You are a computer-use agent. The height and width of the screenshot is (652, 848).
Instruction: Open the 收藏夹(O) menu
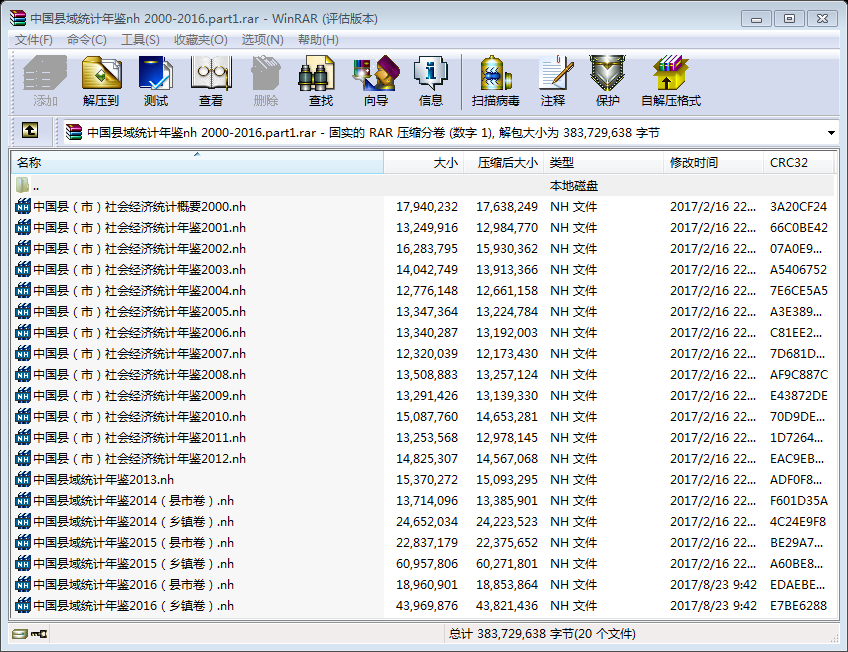[201, 40]
